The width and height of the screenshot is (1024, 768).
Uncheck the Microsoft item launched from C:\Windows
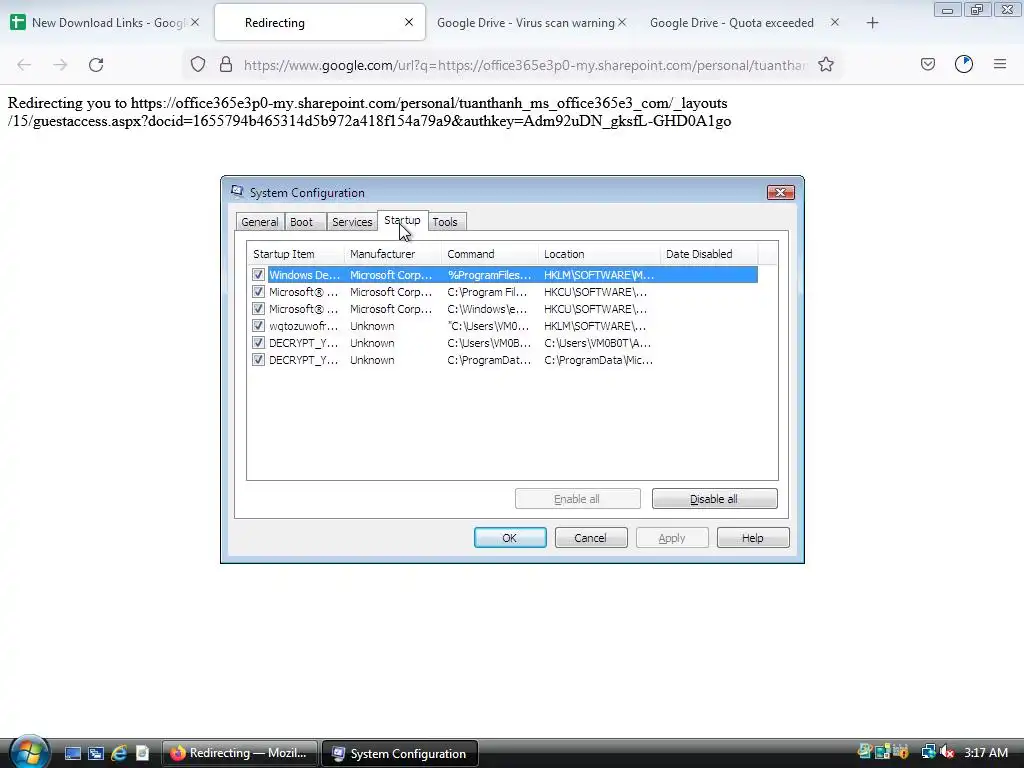[x=259, y=309]
